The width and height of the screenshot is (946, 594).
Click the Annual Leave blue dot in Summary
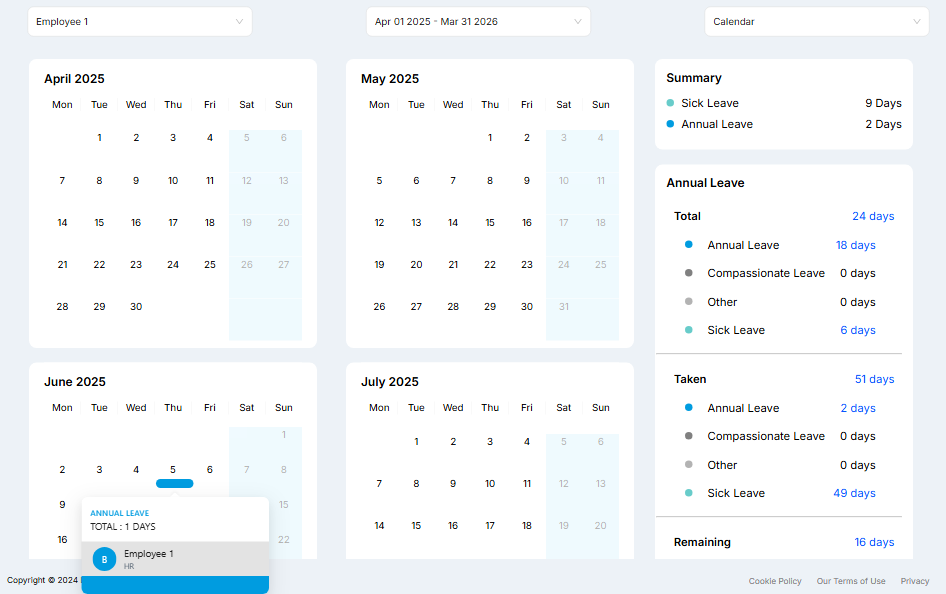670,124
